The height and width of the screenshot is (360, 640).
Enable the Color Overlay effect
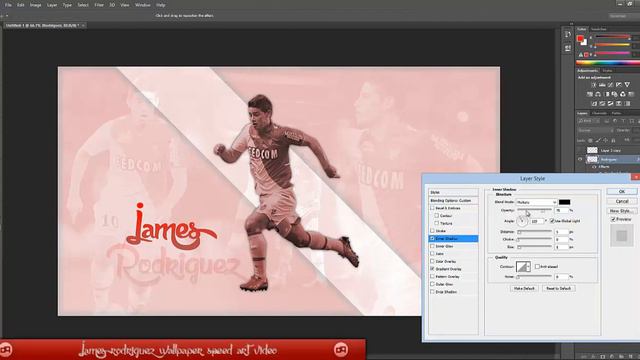pos(432,261)
